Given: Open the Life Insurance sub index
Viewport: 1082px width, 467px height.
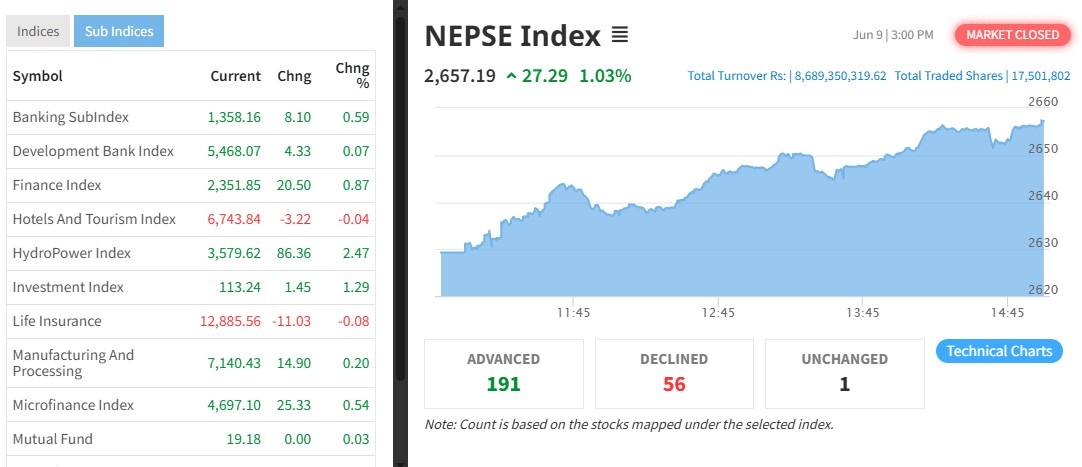Looking at the screenshot, I should [x=57, y=321].
